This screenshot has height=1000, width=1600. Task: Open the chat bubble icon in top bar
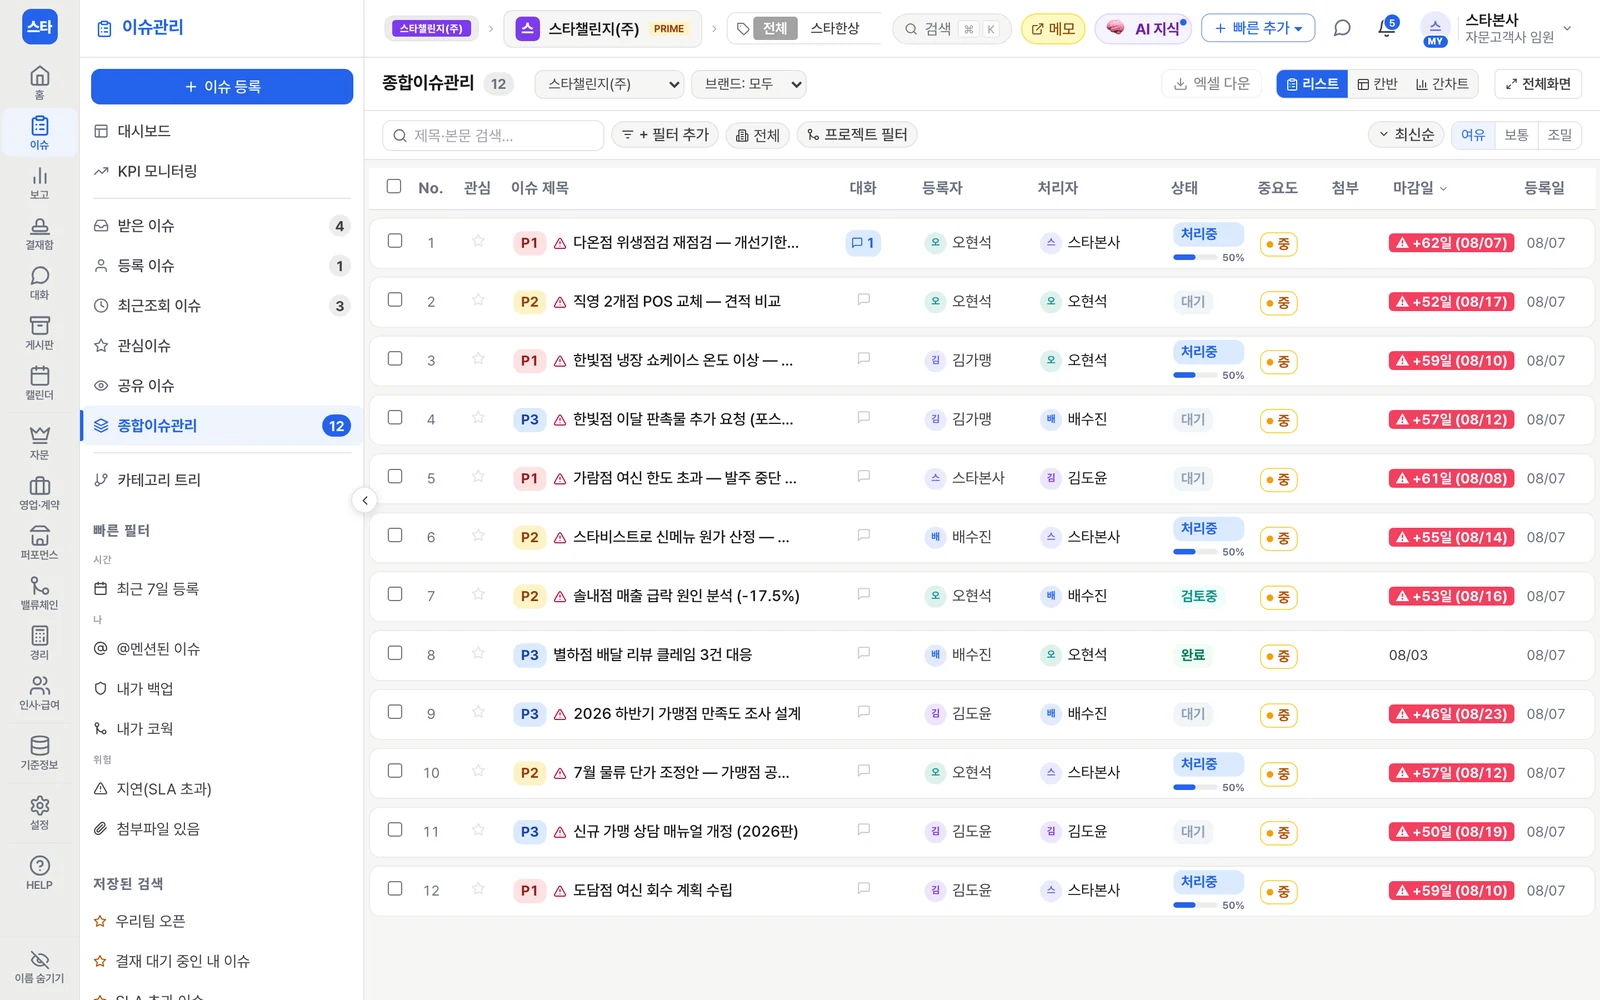coord(1342,28)
